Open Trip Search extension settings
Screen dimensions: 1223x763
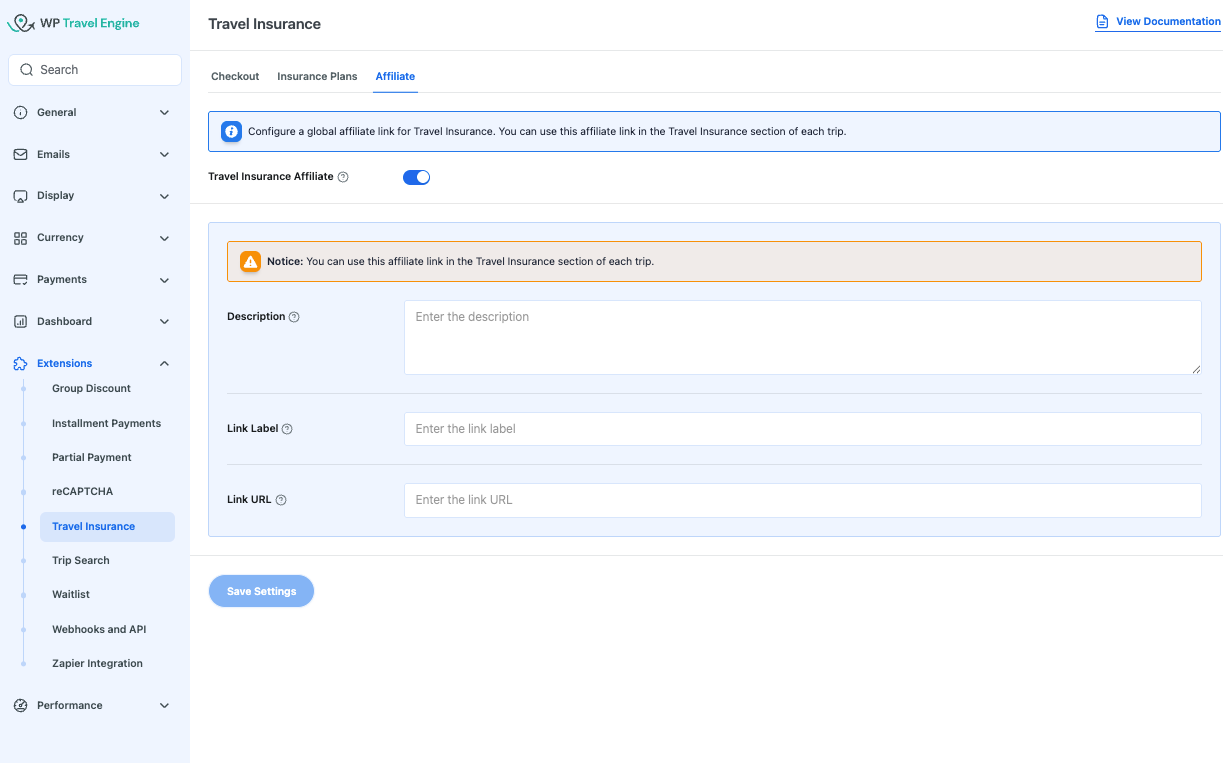(81, 561)
